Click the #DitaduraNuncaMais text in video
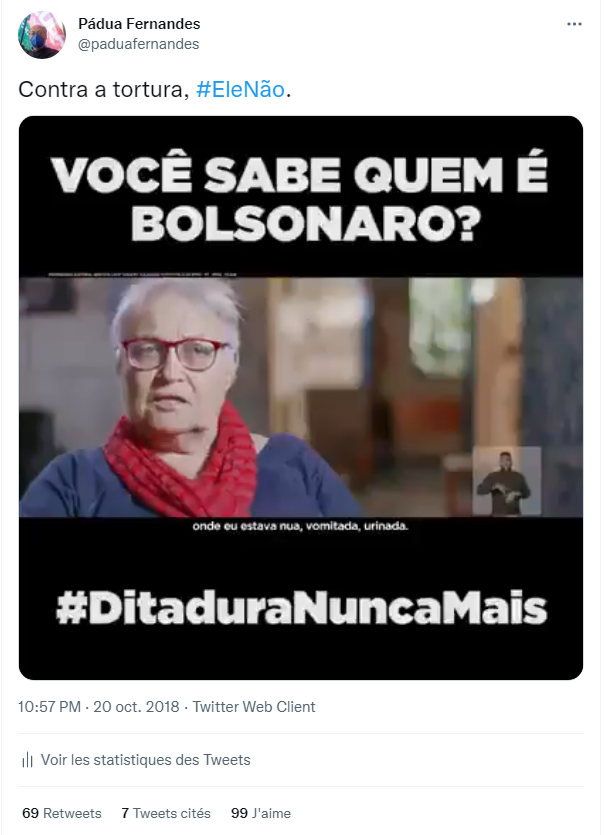This screenshot has height=835, width=605. (x=301, y=608)
